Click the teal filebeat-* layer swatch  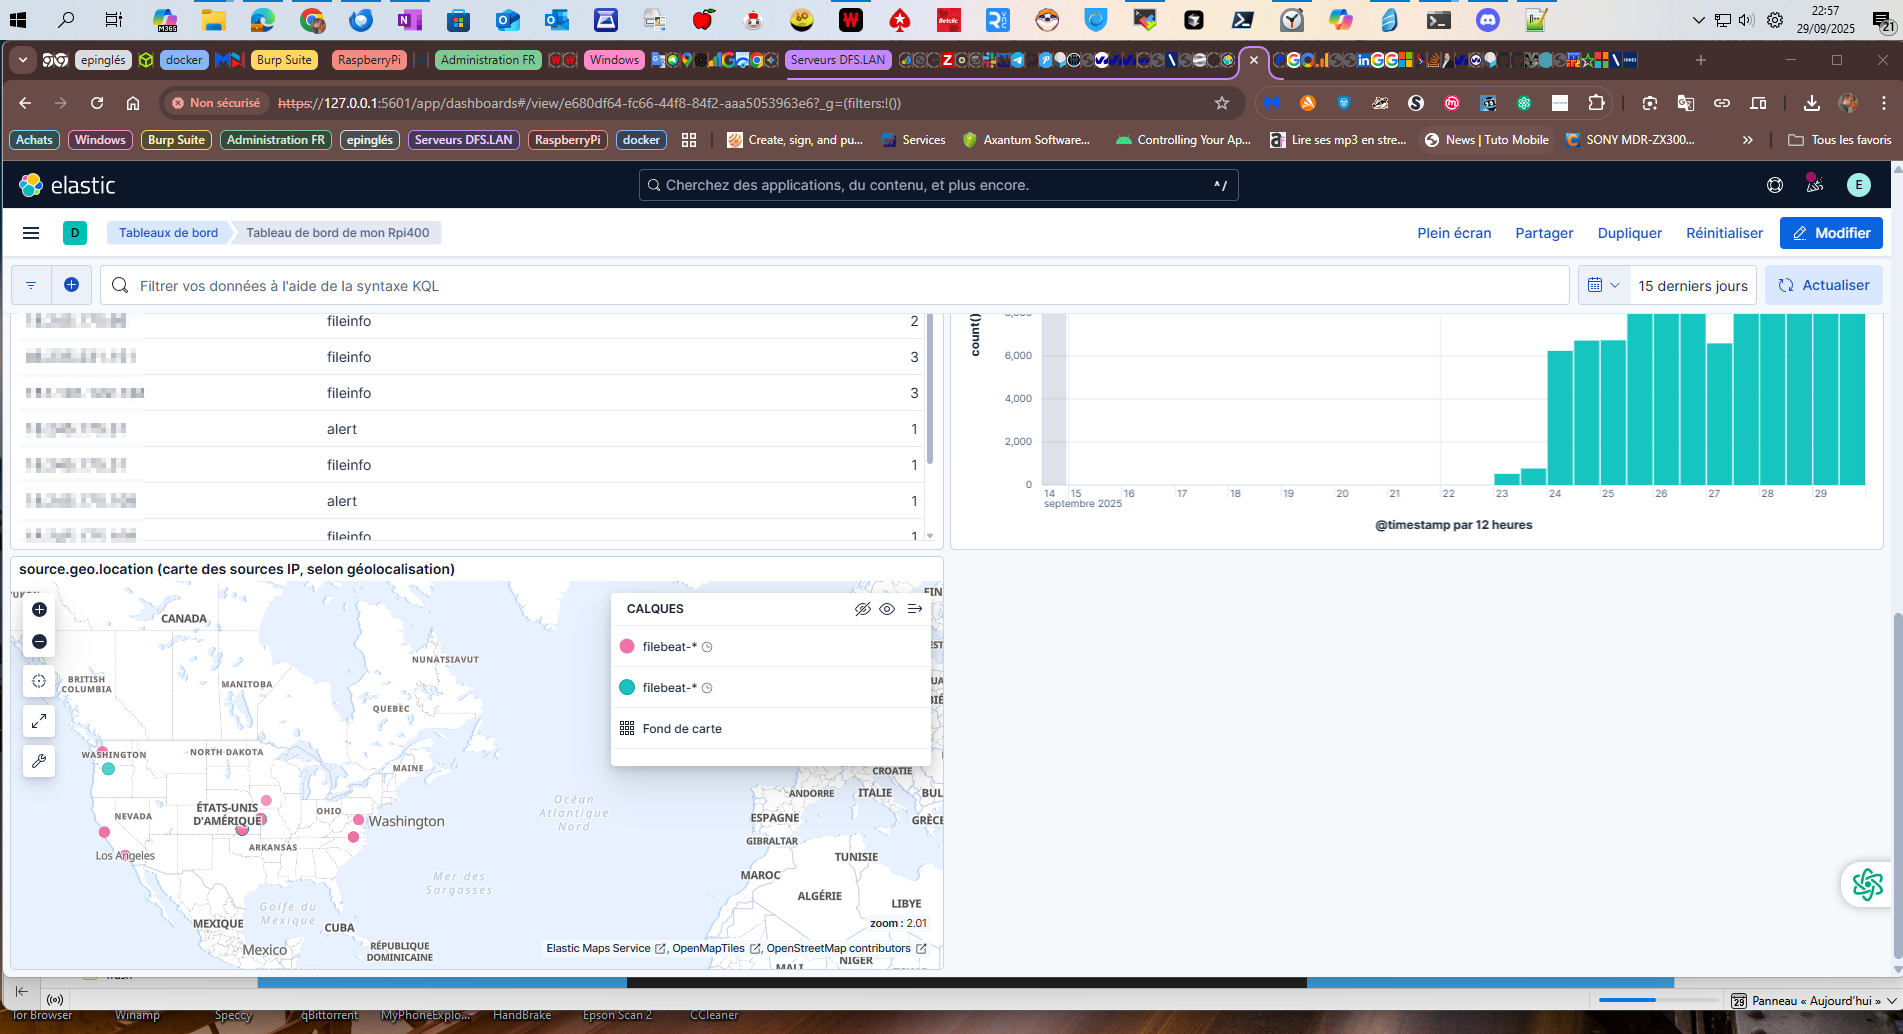point(627,688)
